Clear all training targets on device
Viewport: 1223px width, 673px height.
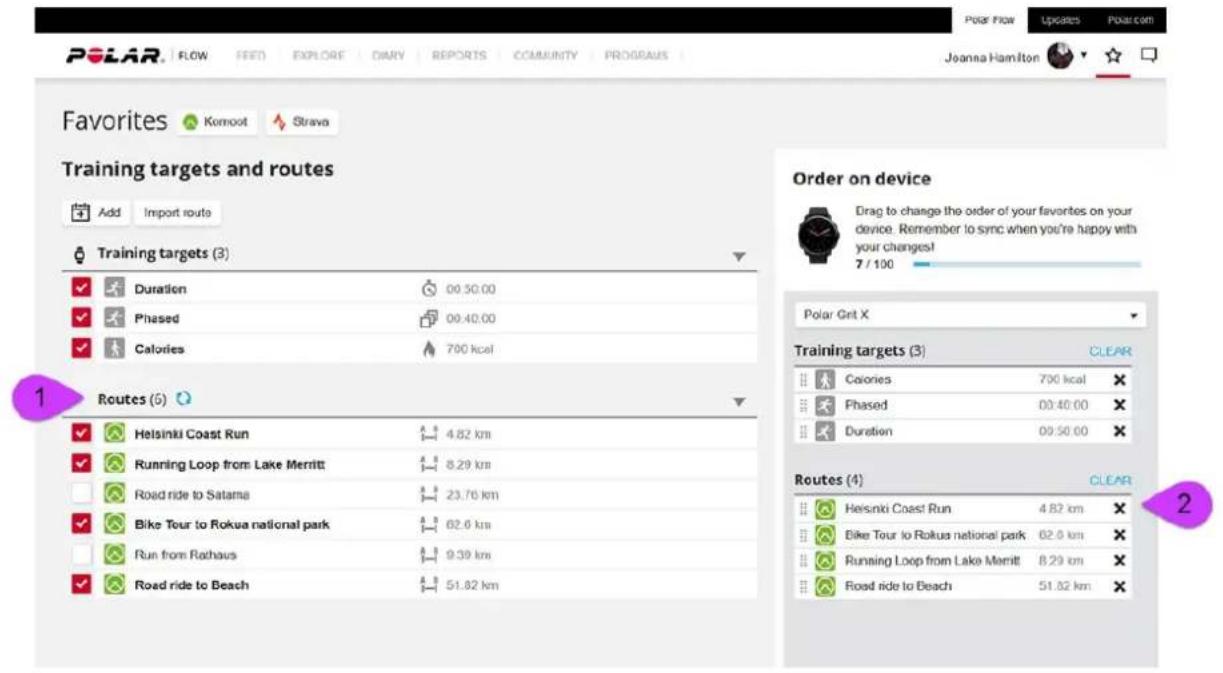(x=1110, y=352)
